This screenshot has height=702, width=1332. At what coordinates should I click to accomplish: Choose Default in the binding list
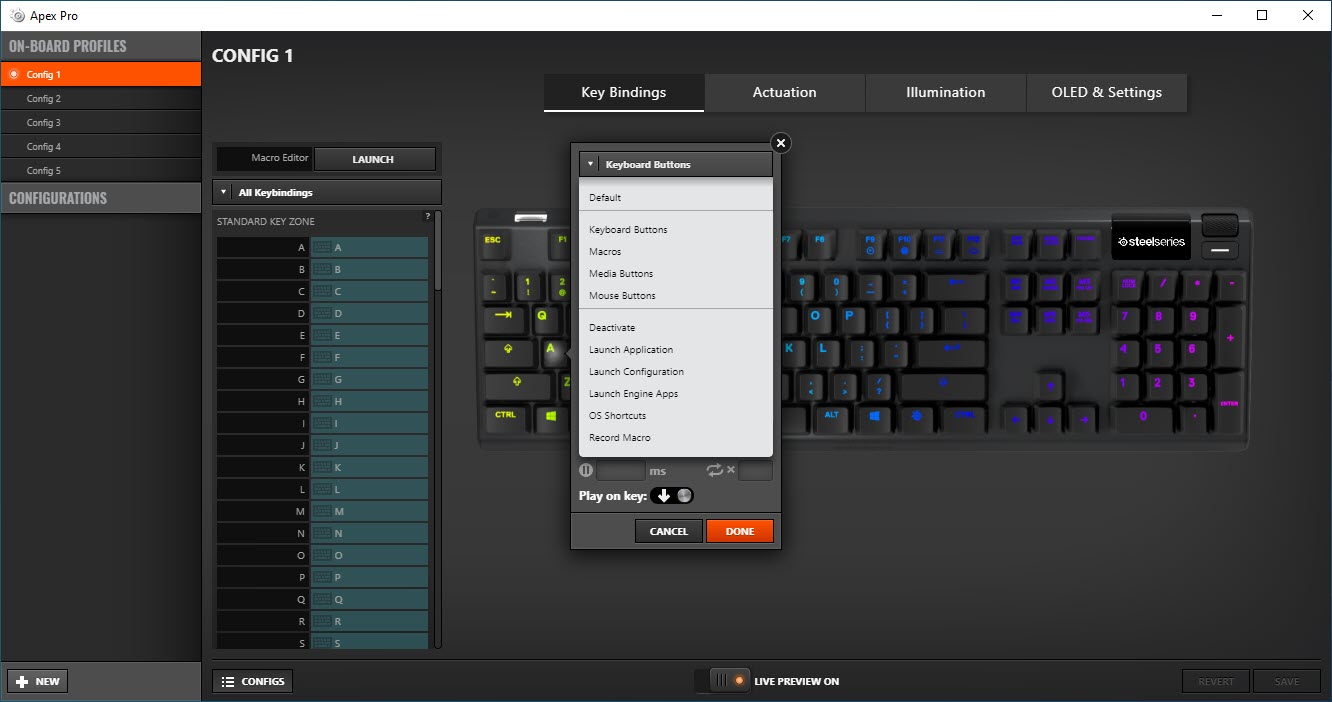605,198
